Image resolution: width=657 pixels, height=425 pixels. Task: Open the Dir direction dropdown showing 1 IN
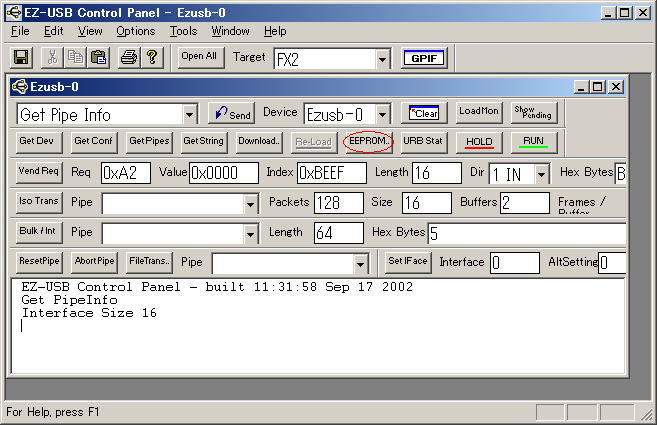(541, 174)
